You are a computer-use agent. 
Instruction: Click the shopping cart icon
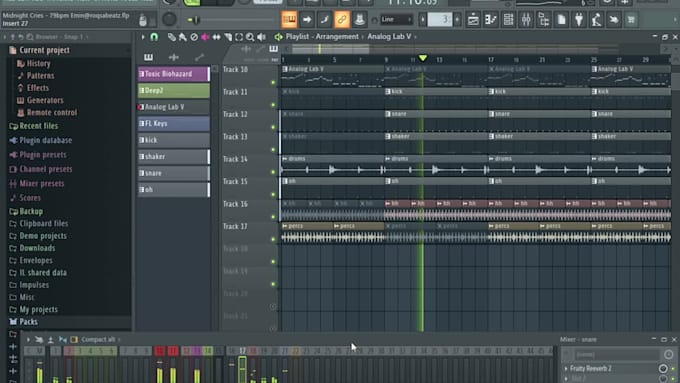pyautogui.click(x=631, y=20)
